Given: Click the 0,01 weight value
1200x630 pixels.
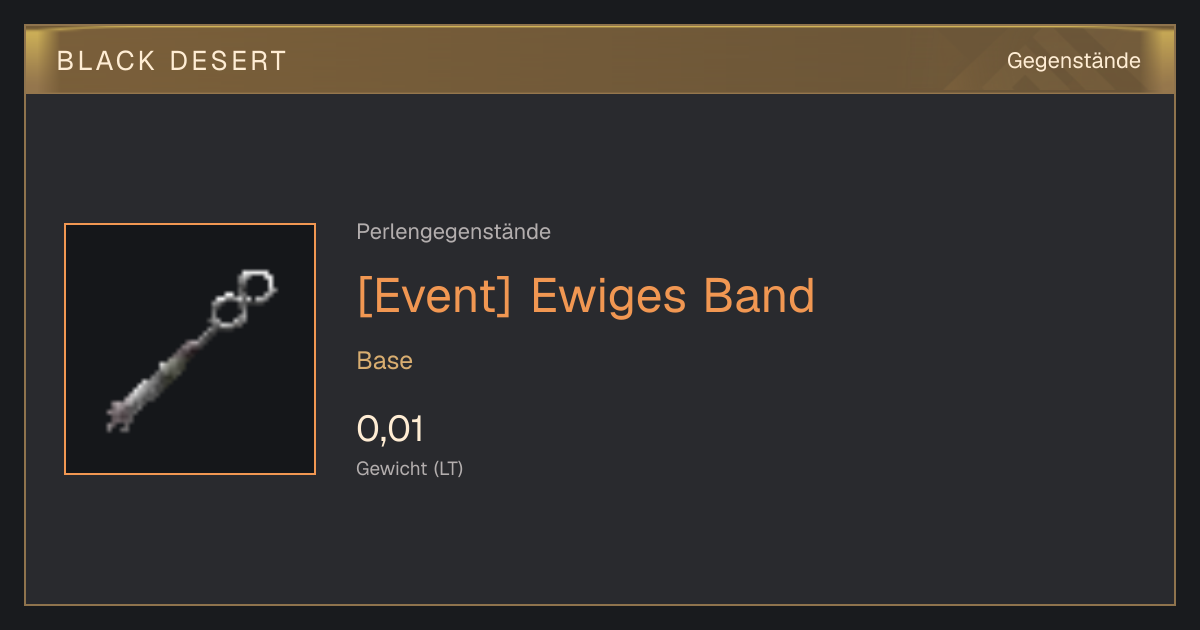Looking at the screenshot, I should click(x=390, y=429).
